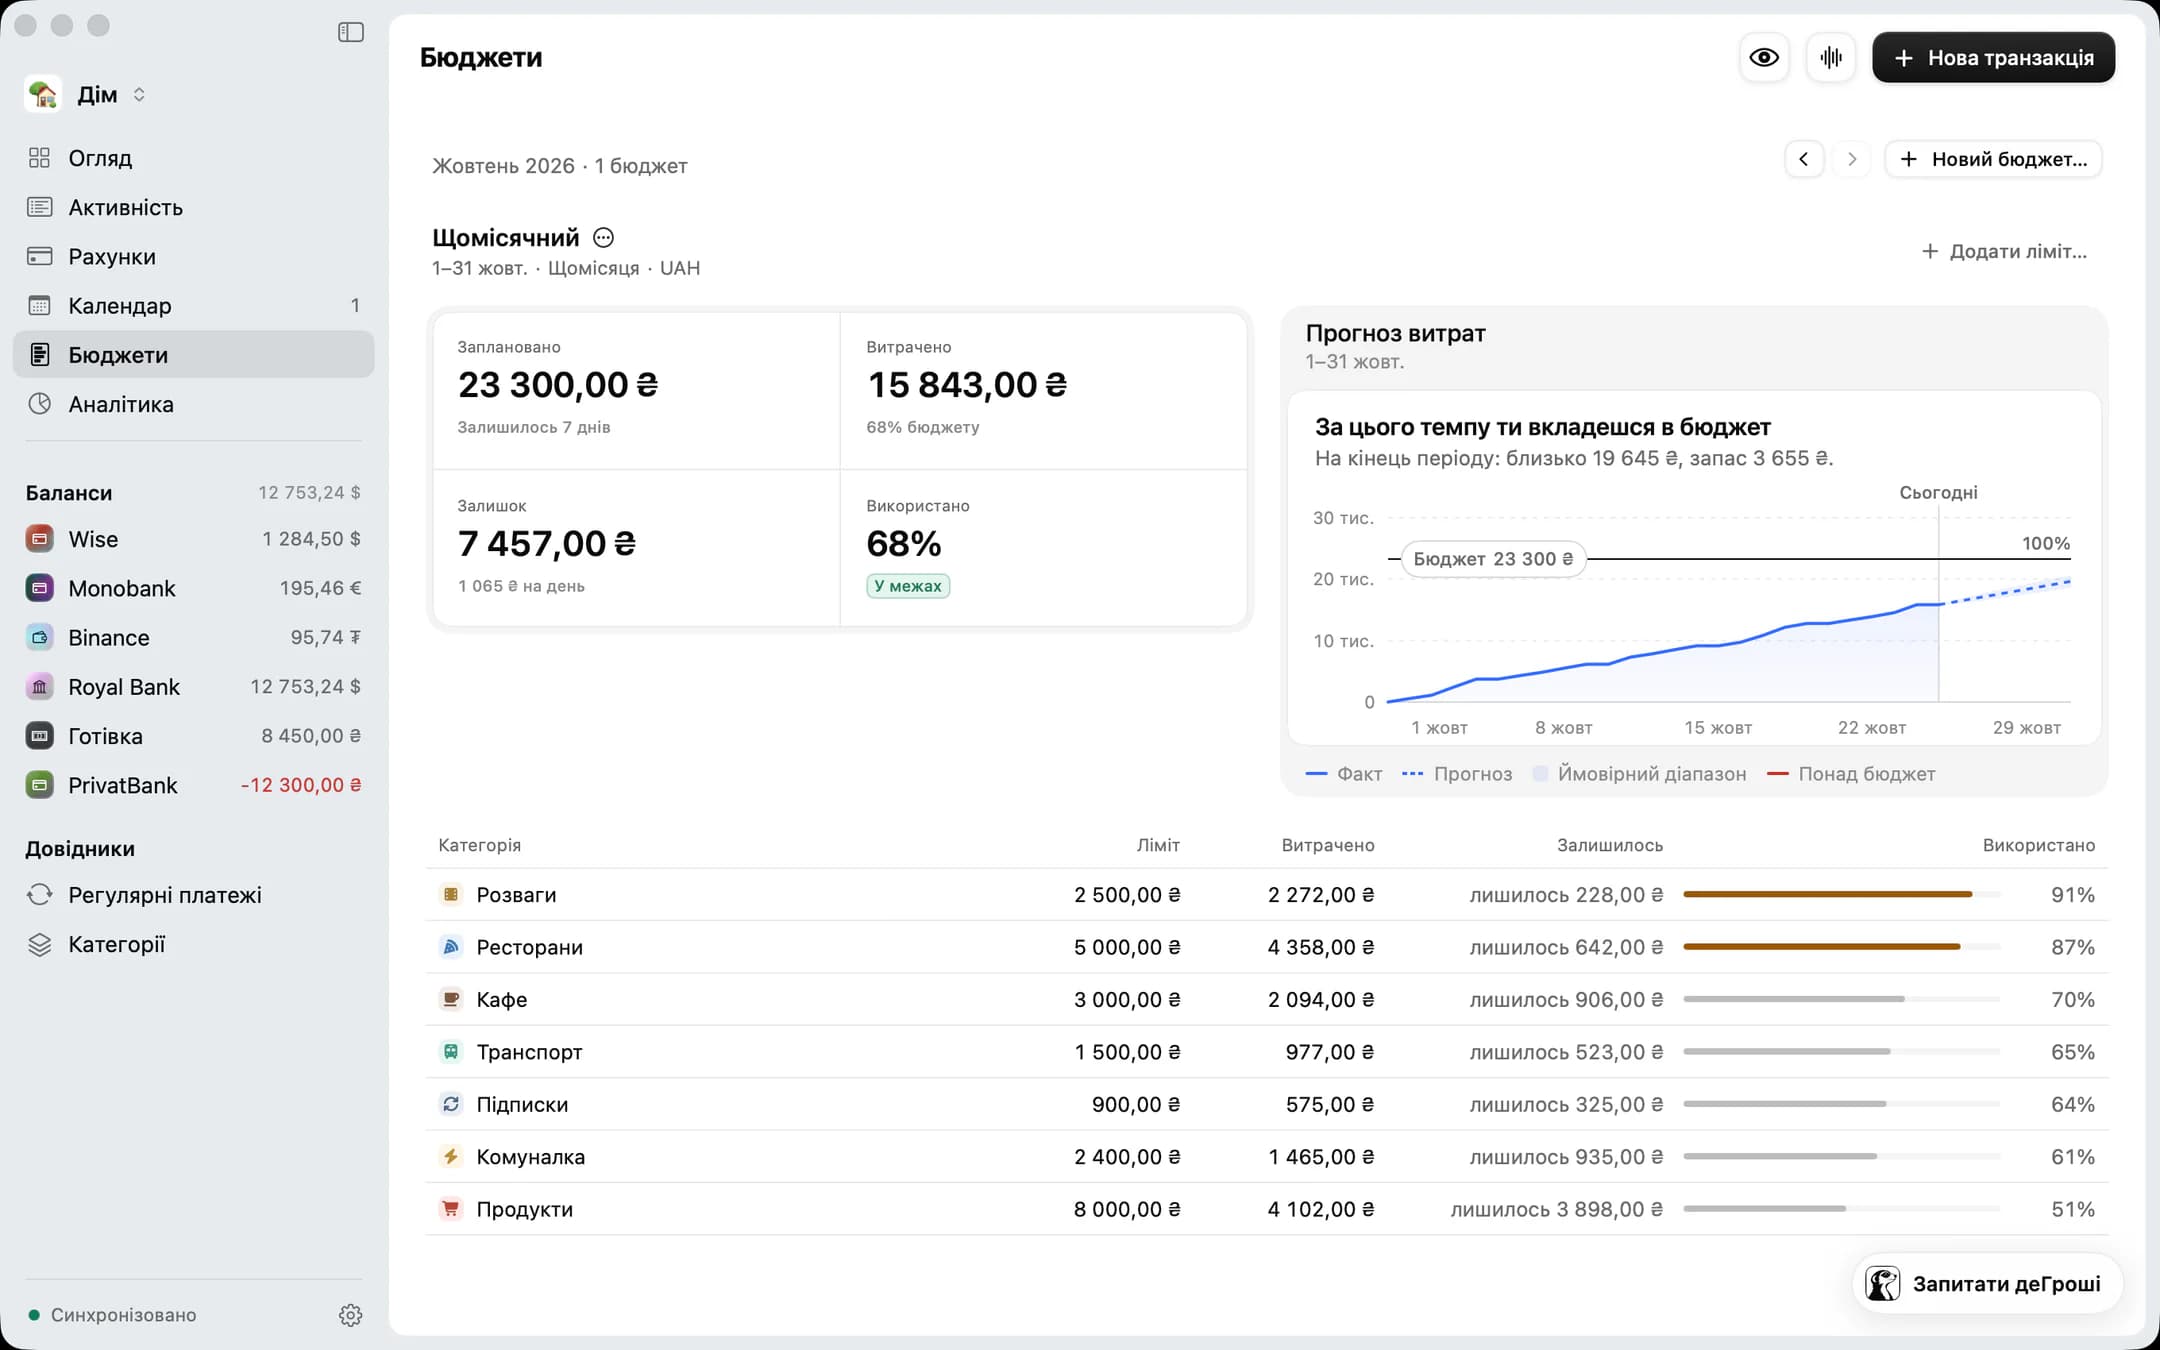This screenshot has height=1350, width=2160.
Task: Open the Огляд section in sidebar
Action: click(194, 158)
